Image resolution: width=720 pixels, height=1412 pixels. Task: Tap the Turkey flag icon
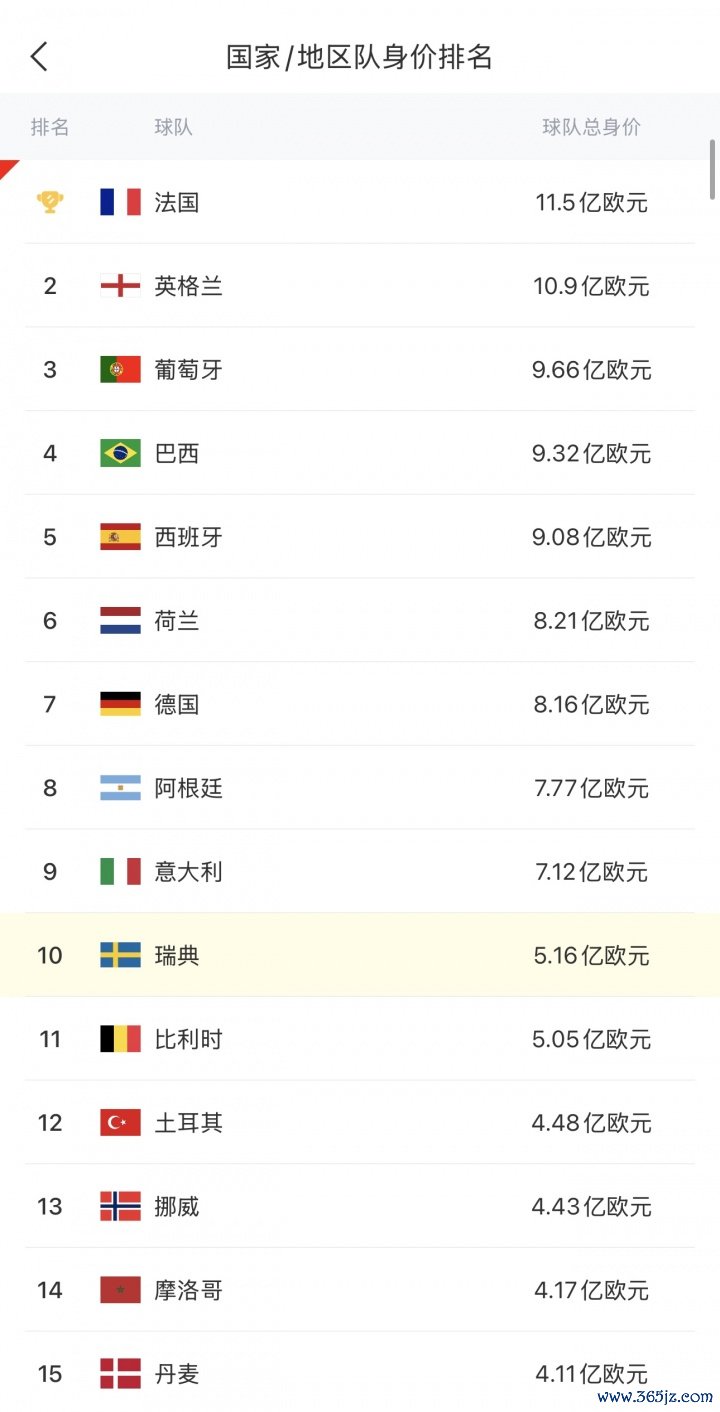pos(120,1122)
